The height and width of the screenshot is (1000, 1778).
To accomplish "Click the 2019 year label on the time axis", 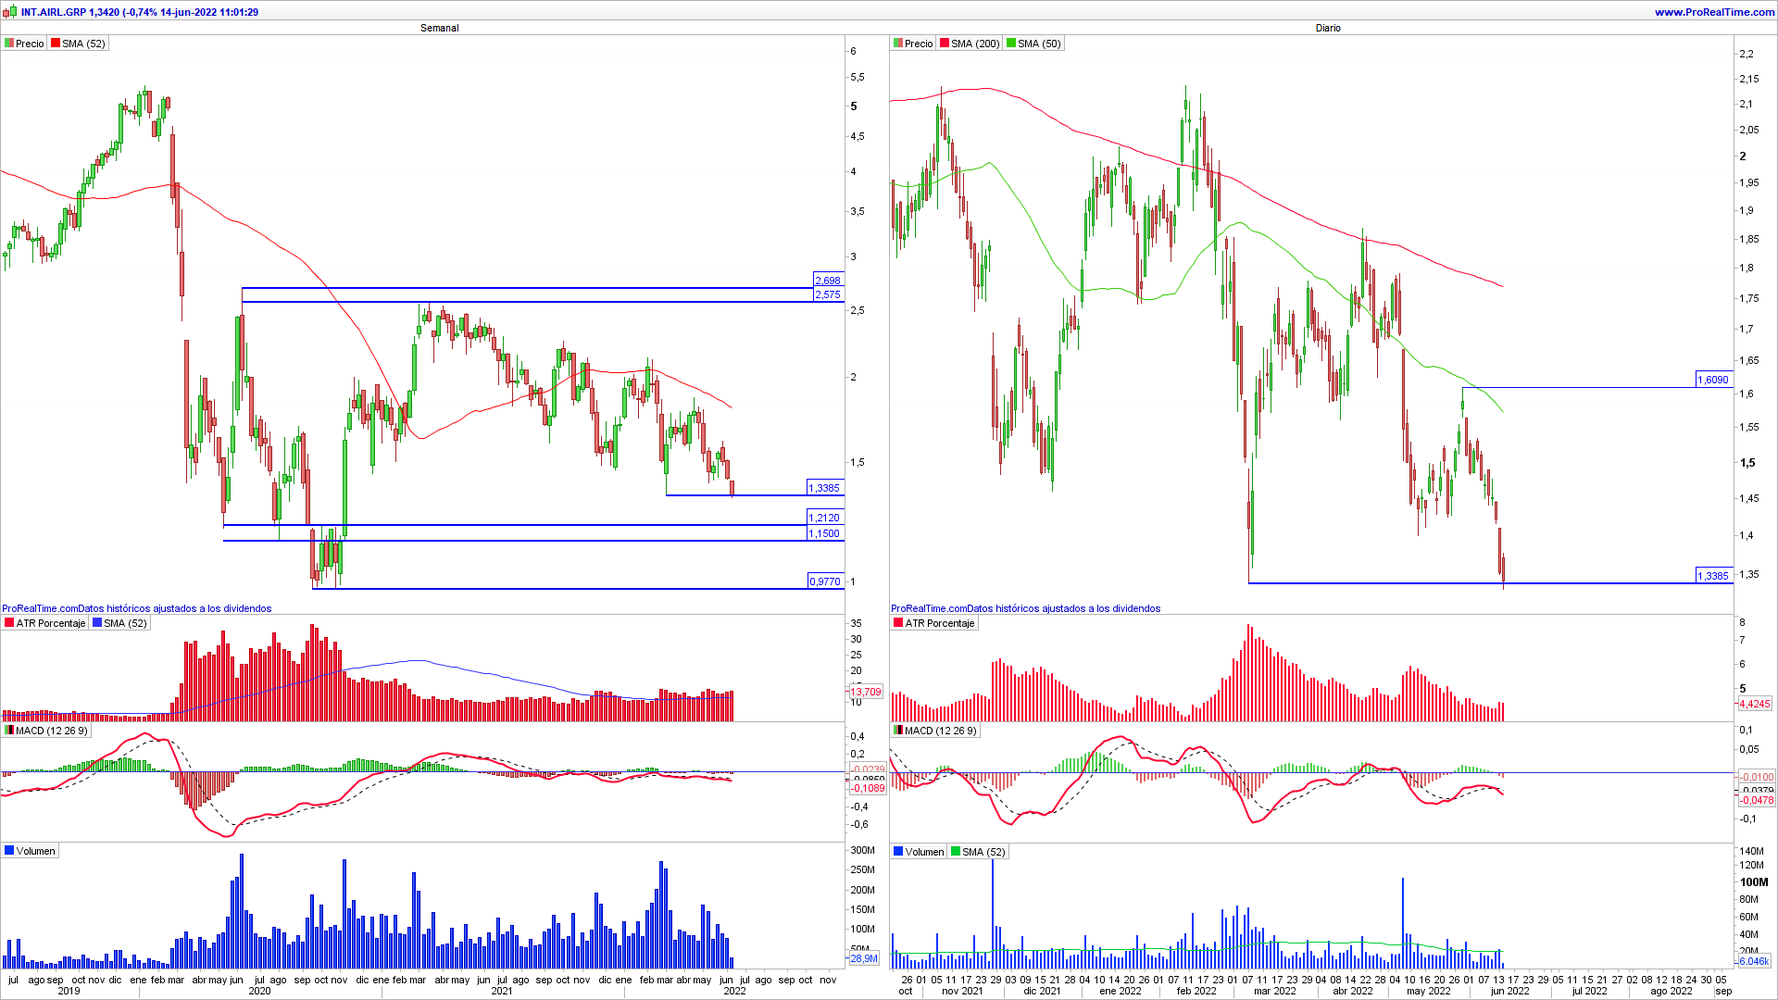I will click(x=69, y=991).
